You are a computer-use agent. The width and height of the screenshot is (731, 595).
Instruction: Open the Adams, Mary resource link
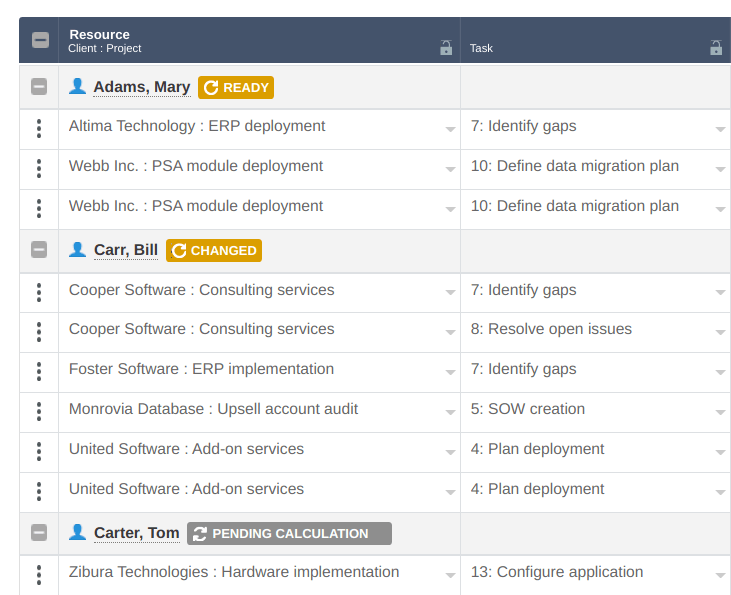pyautogui.click(x=142, y=87)
